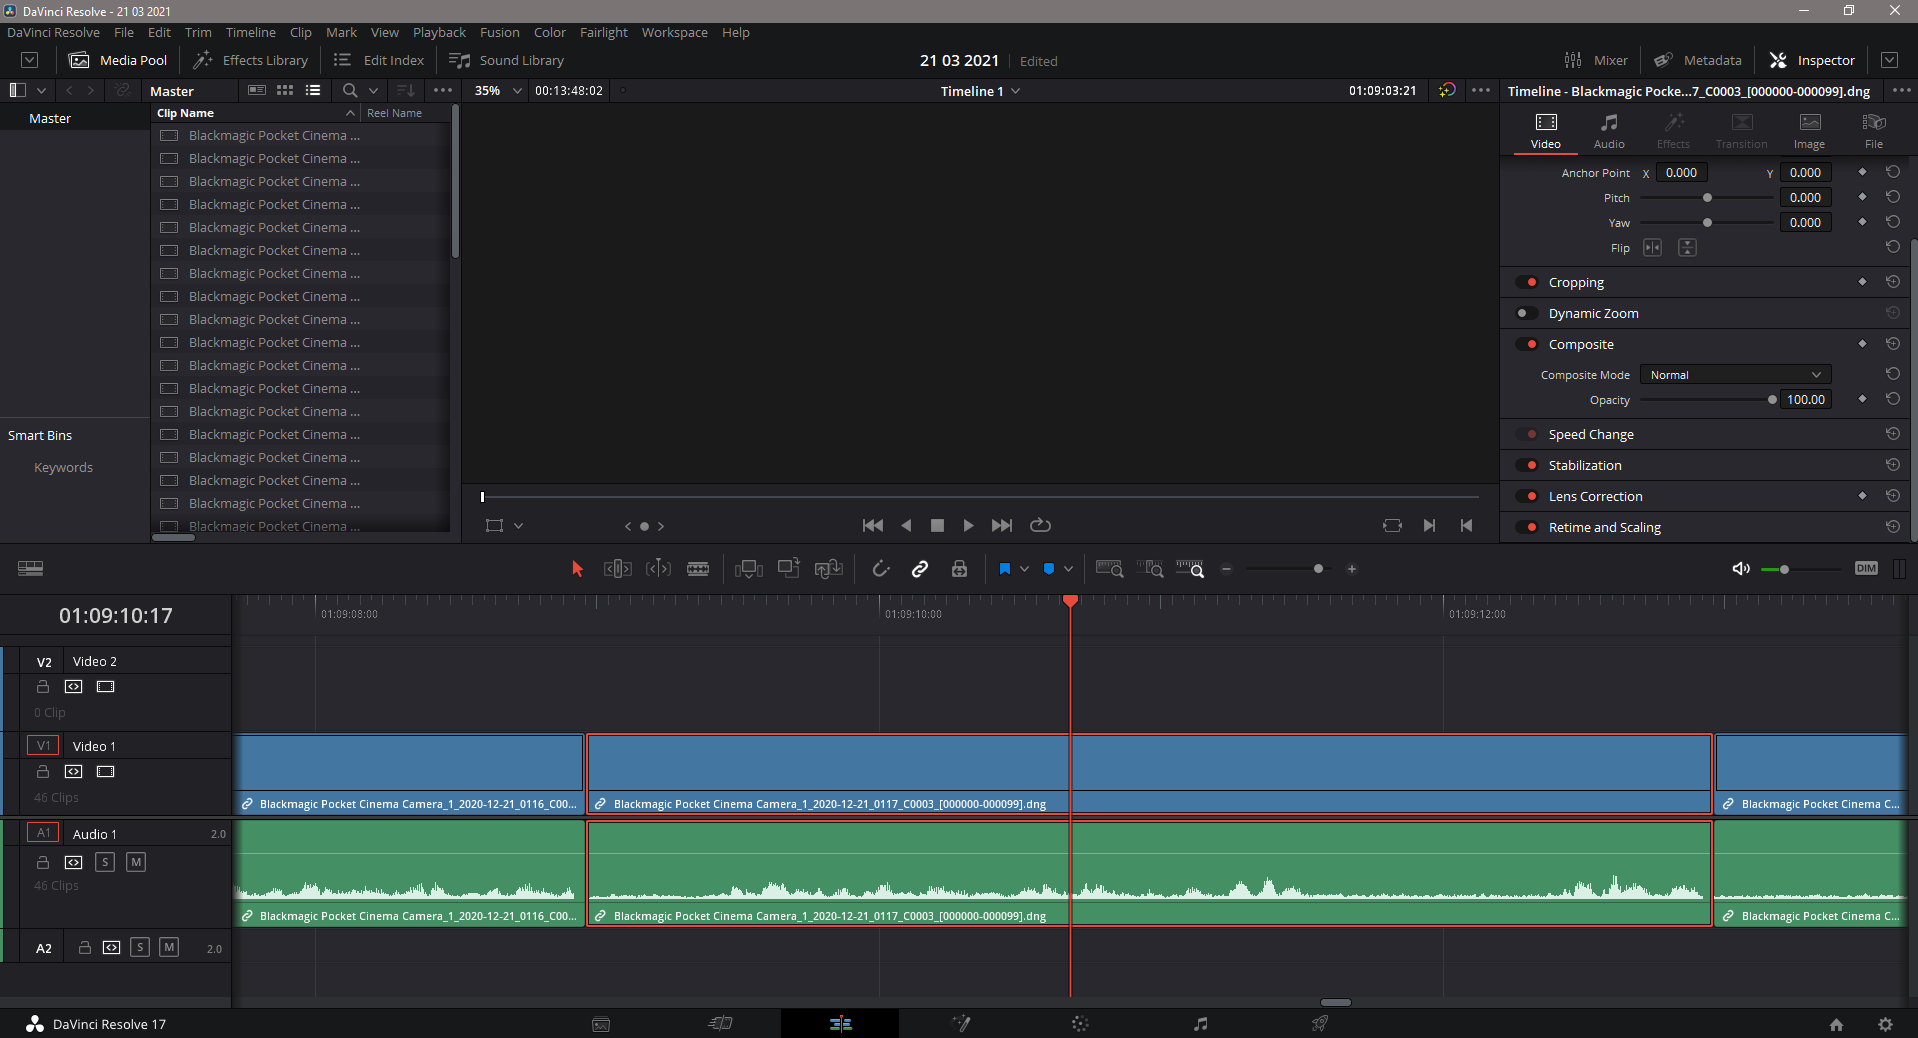Open the Metadata panel
Screen dimensions: 1918x1038
tap(1698, 60)
